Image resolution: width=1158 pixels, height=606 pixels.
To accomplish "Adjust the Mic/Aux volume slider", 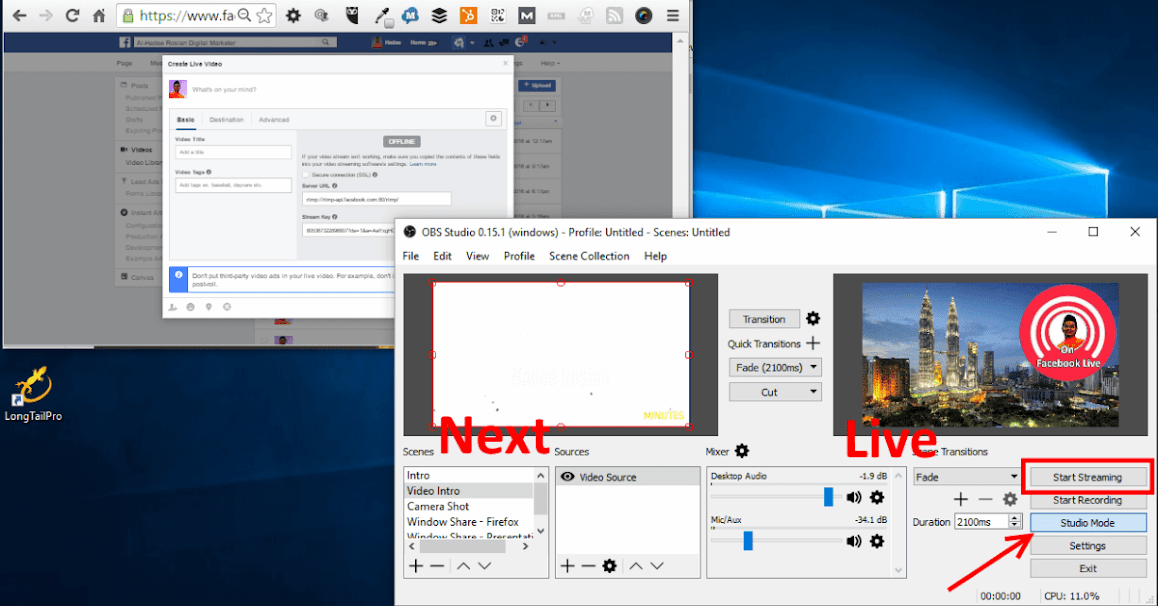I will pos(748,540).
